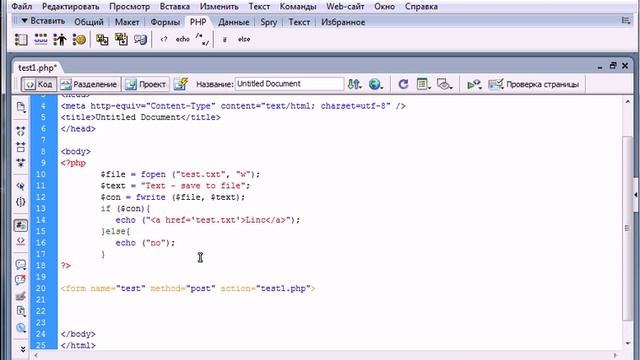Open Documents list icon in coding toolbar
This screenshot has height=360, width=640.
tap(21, 107)
